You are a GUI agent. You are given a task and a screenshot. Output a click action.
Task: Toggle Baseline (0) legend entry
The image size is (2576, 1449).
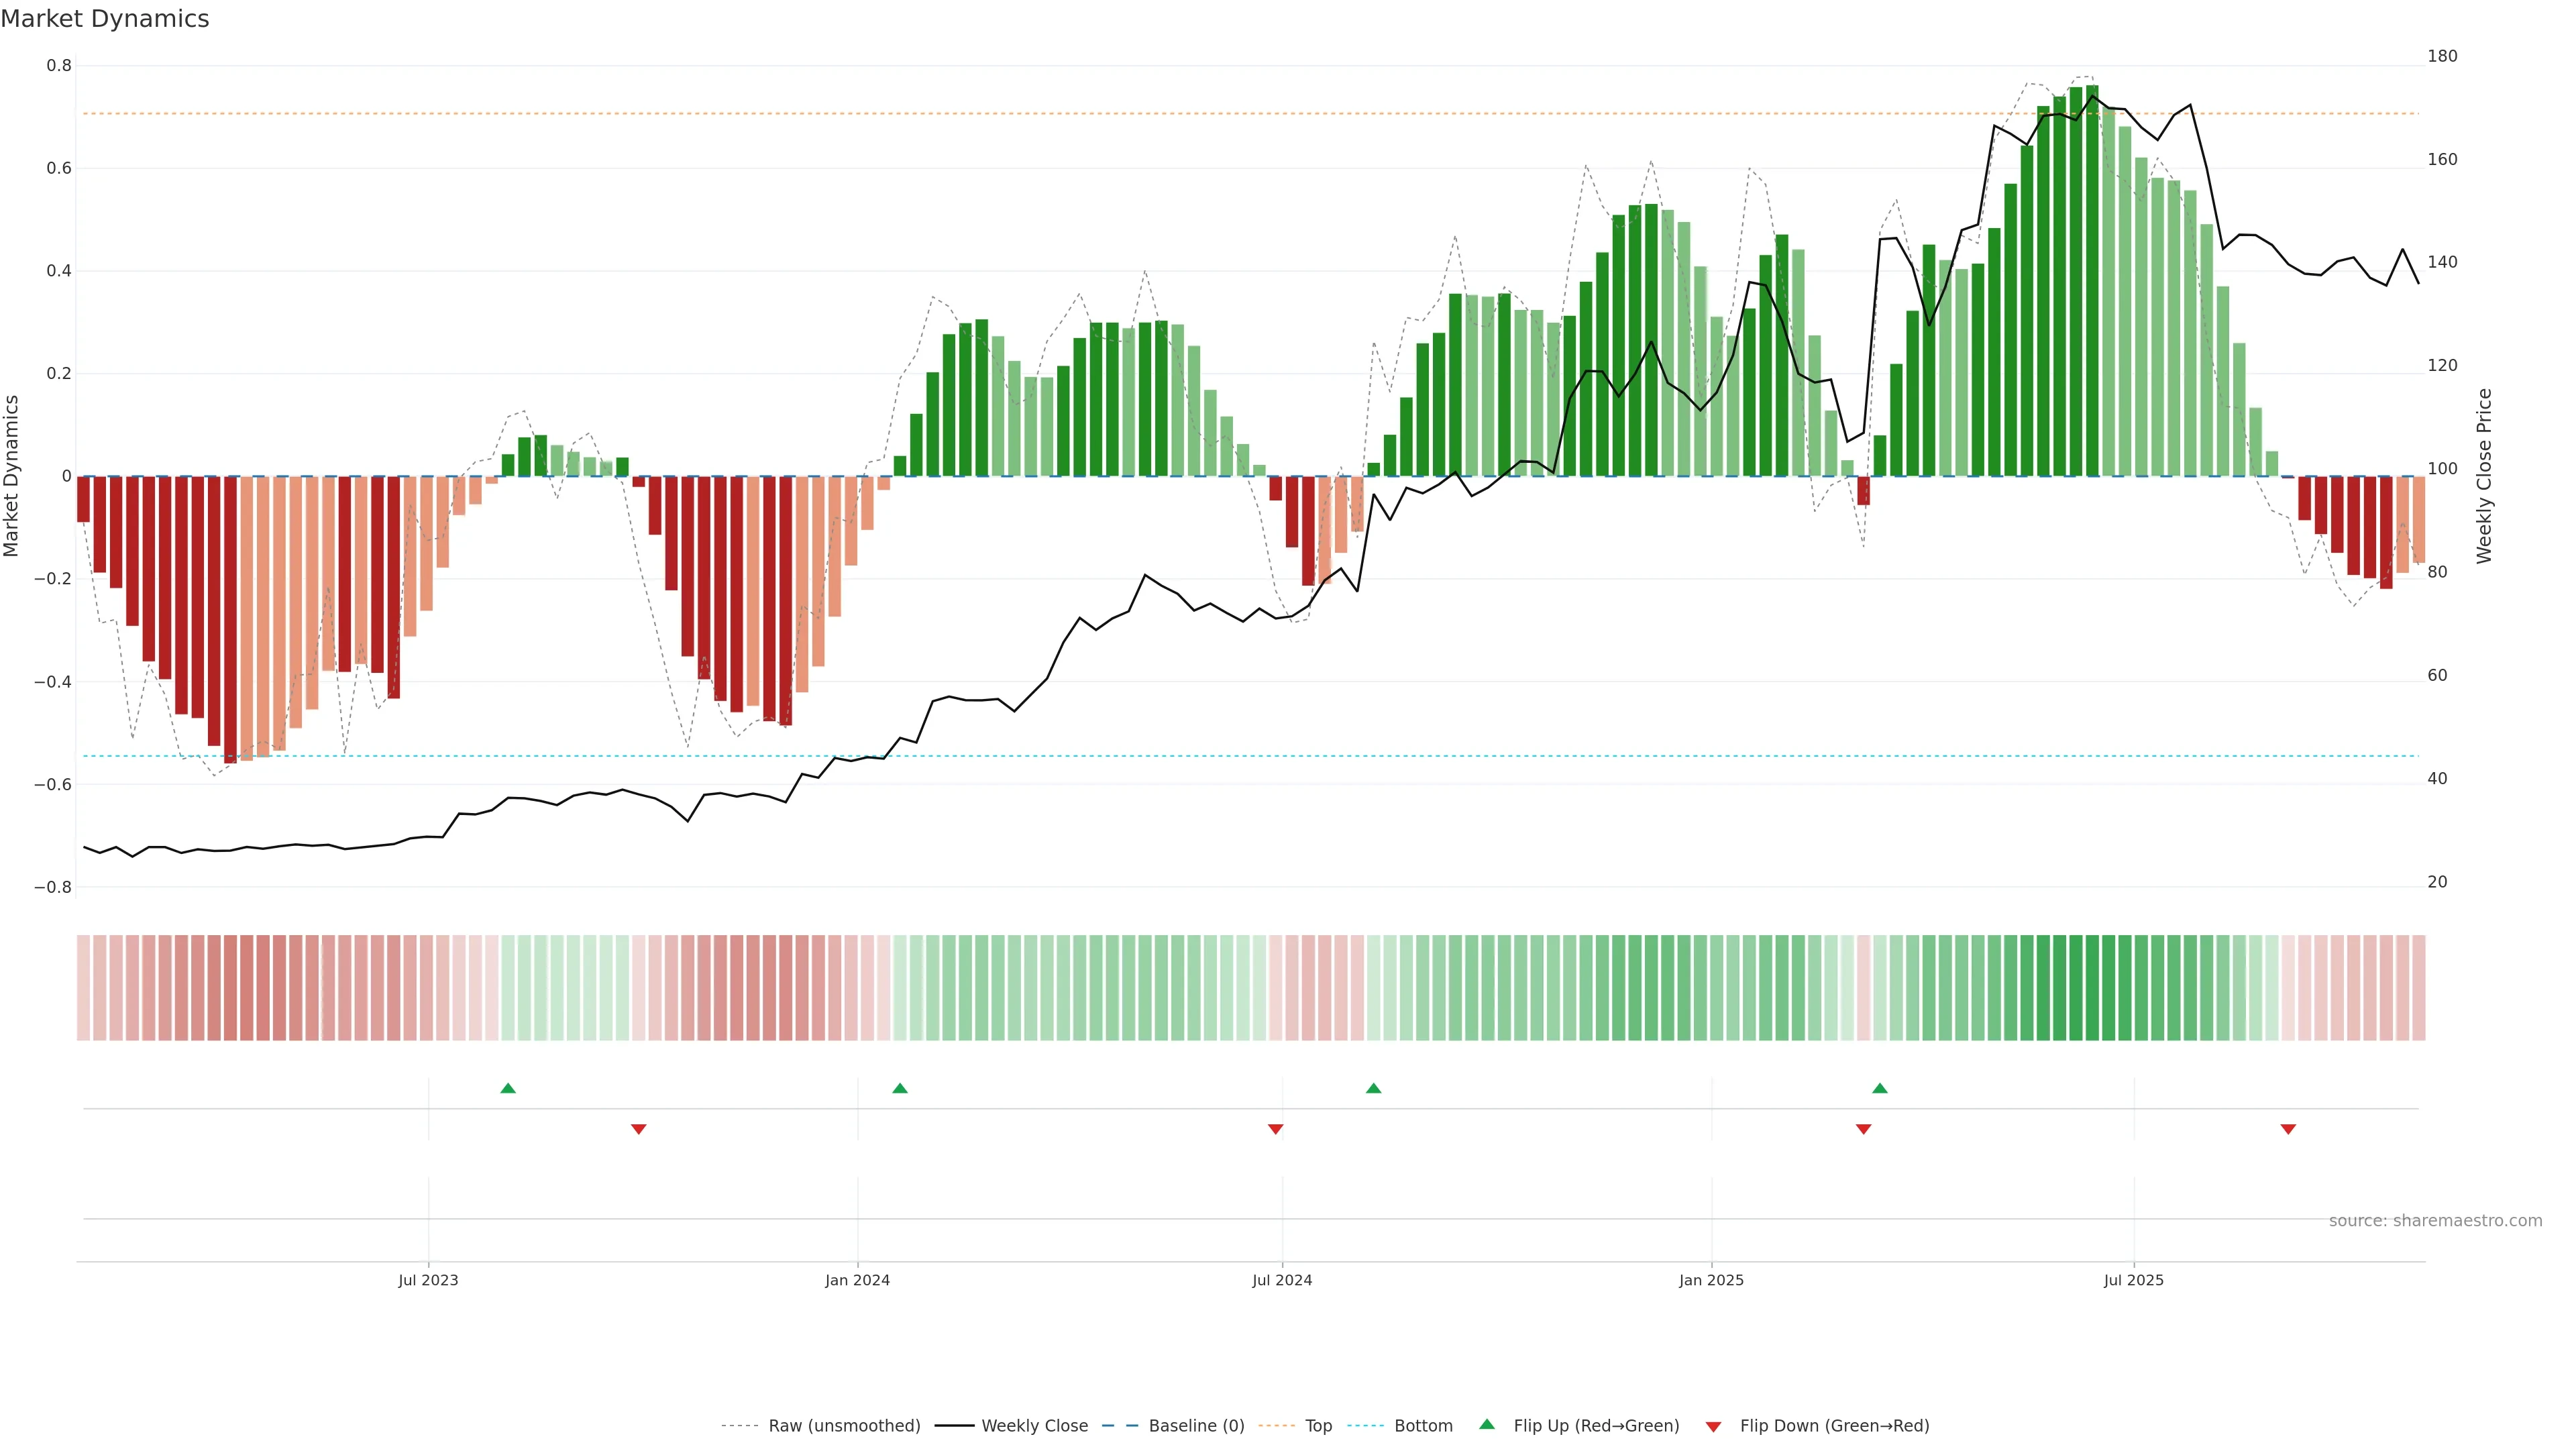point(1196,1426)
